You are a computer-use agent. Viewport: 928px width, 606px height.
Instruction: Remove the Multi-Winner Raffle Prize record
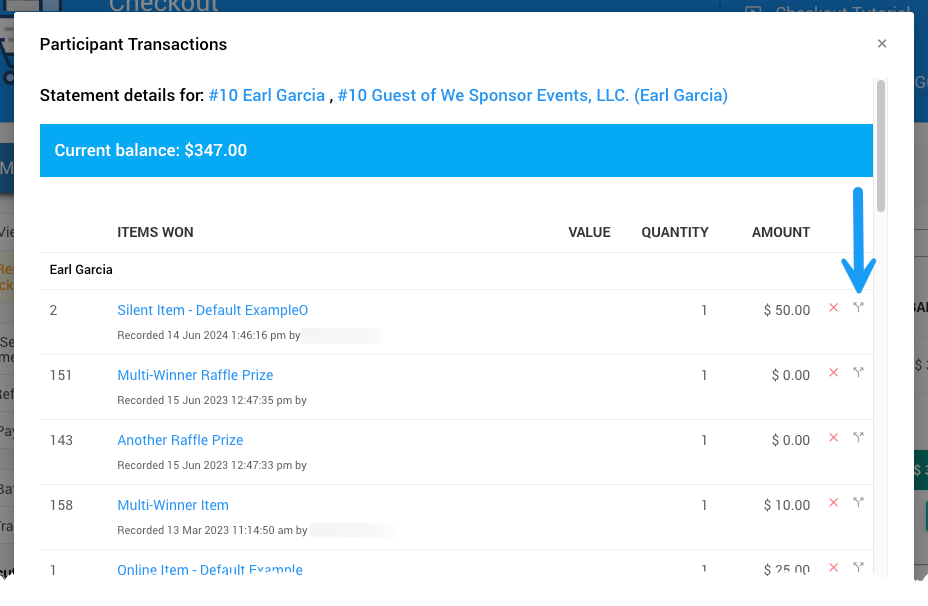click(833, 373)
